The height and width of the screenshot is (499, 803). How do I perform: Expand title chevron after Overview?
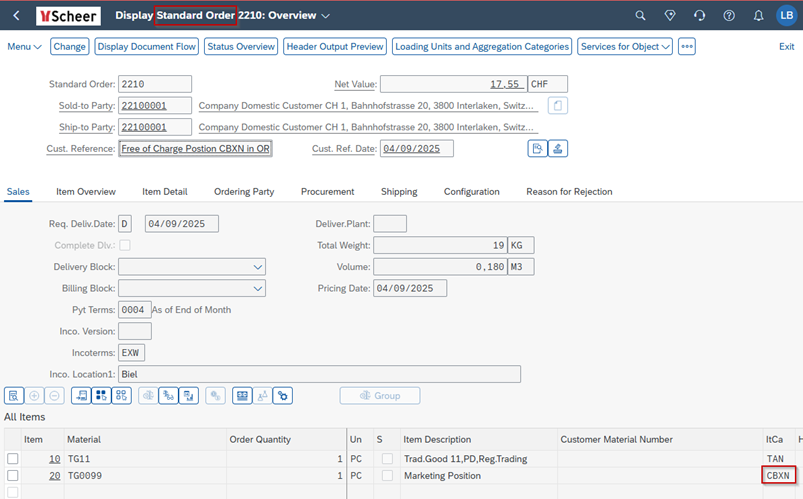click(325, 16)
